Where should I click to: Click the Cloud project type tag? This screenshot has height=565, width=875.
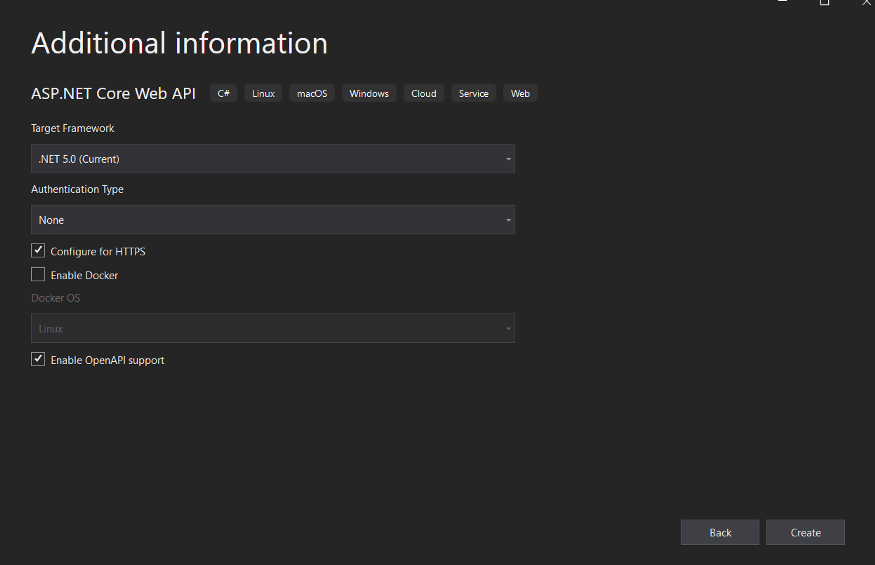tap(424, 93)
